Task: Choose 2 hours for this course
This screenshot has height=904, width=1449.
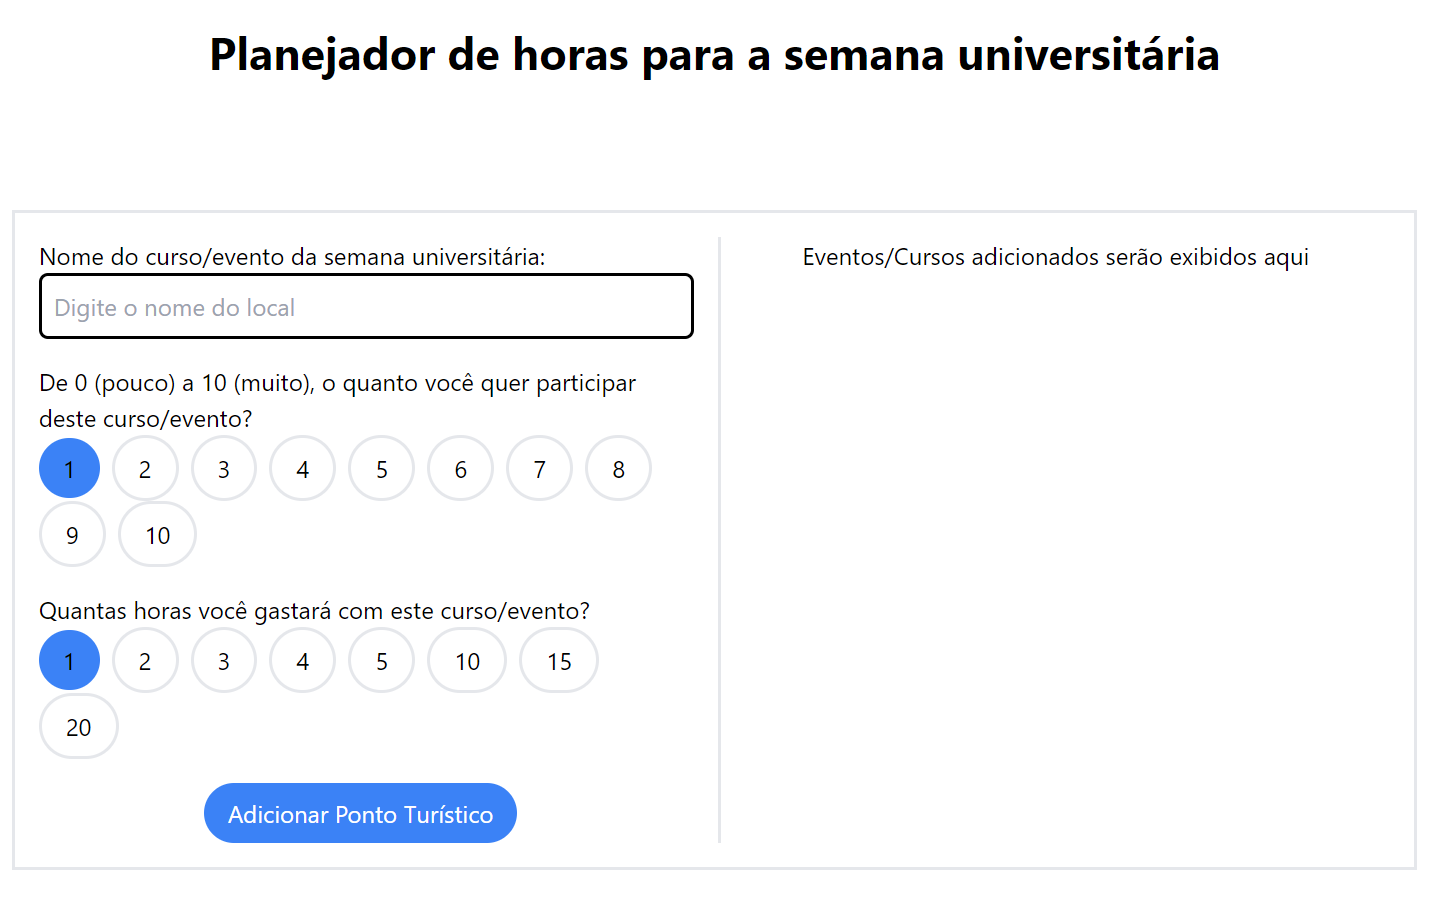Action: 145,660
